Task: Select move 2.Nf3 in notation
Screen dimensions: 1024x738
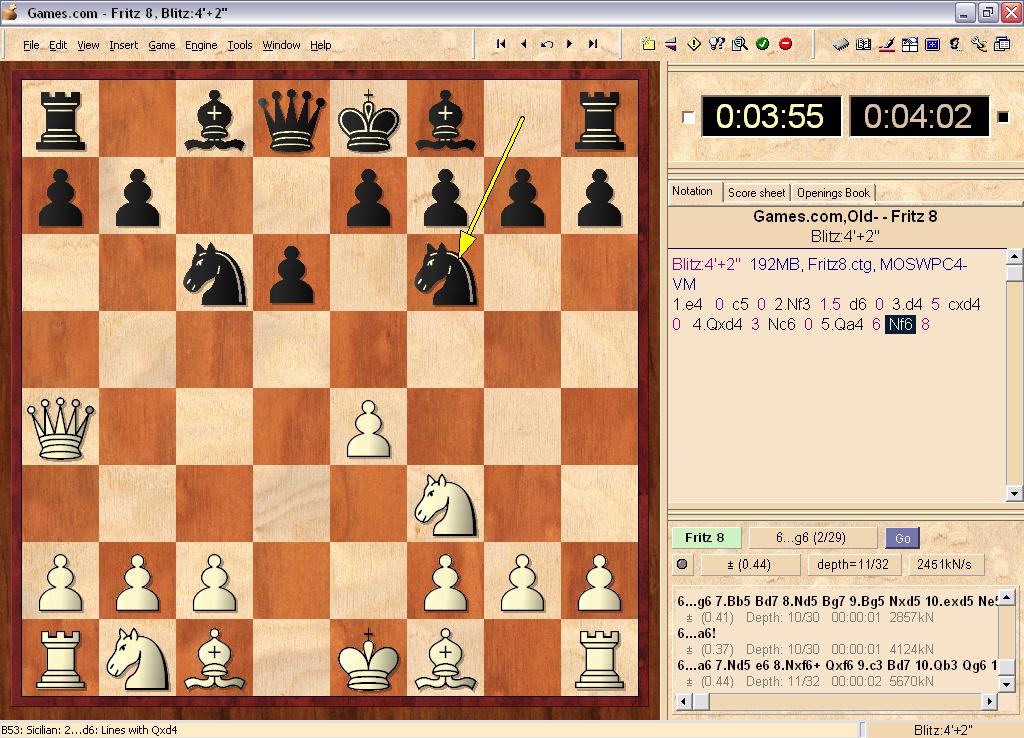Action: coord(792,304)
